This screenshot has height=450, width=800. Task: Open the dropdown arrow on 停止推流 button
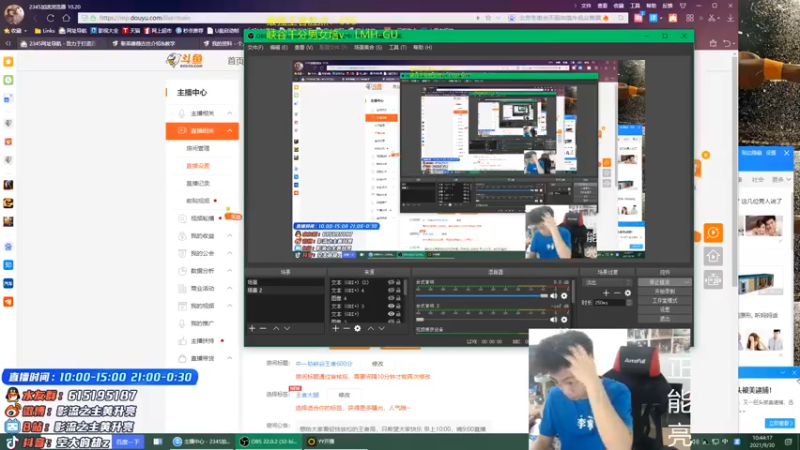coord(686,282)
